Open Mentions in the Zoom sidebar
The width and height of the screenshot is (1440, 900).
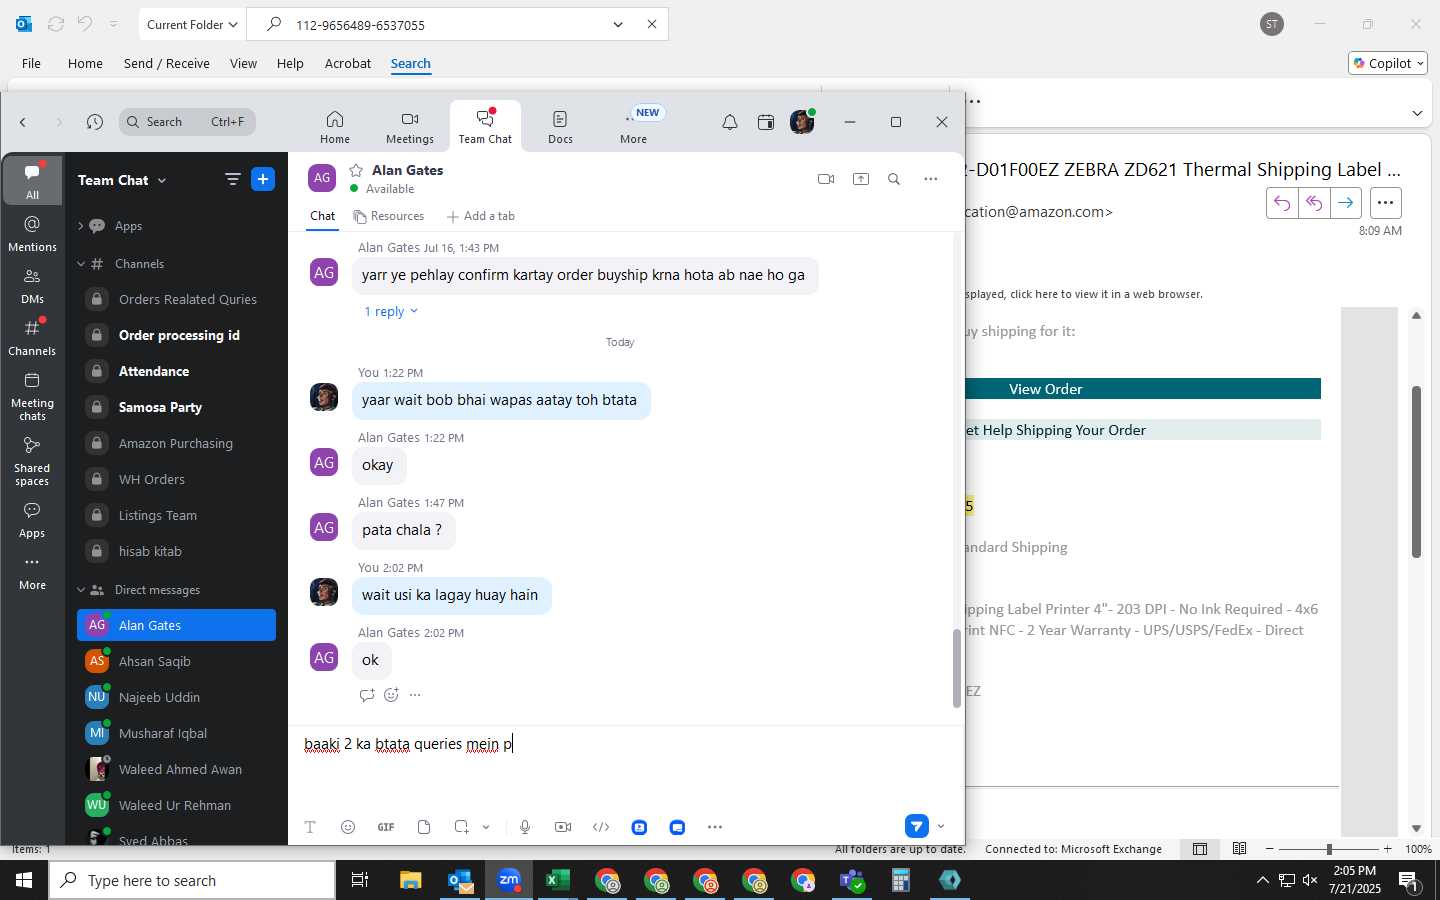[x=32, y=234]
